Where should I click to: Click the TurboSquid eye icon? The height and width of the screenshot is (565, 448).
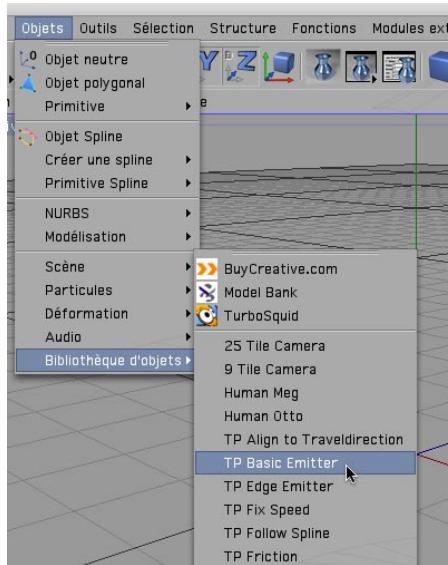[x=207, y=316]
